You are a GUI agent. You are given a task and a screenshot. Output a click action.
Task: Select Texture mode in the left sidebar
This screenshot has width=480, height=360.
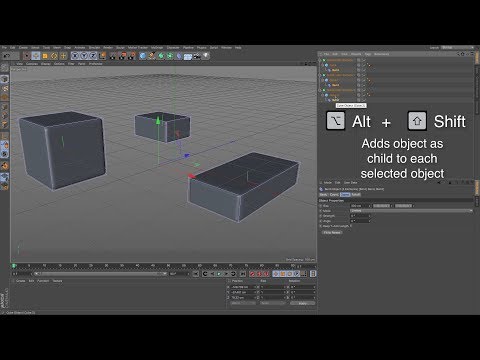(x=5, y=88)
